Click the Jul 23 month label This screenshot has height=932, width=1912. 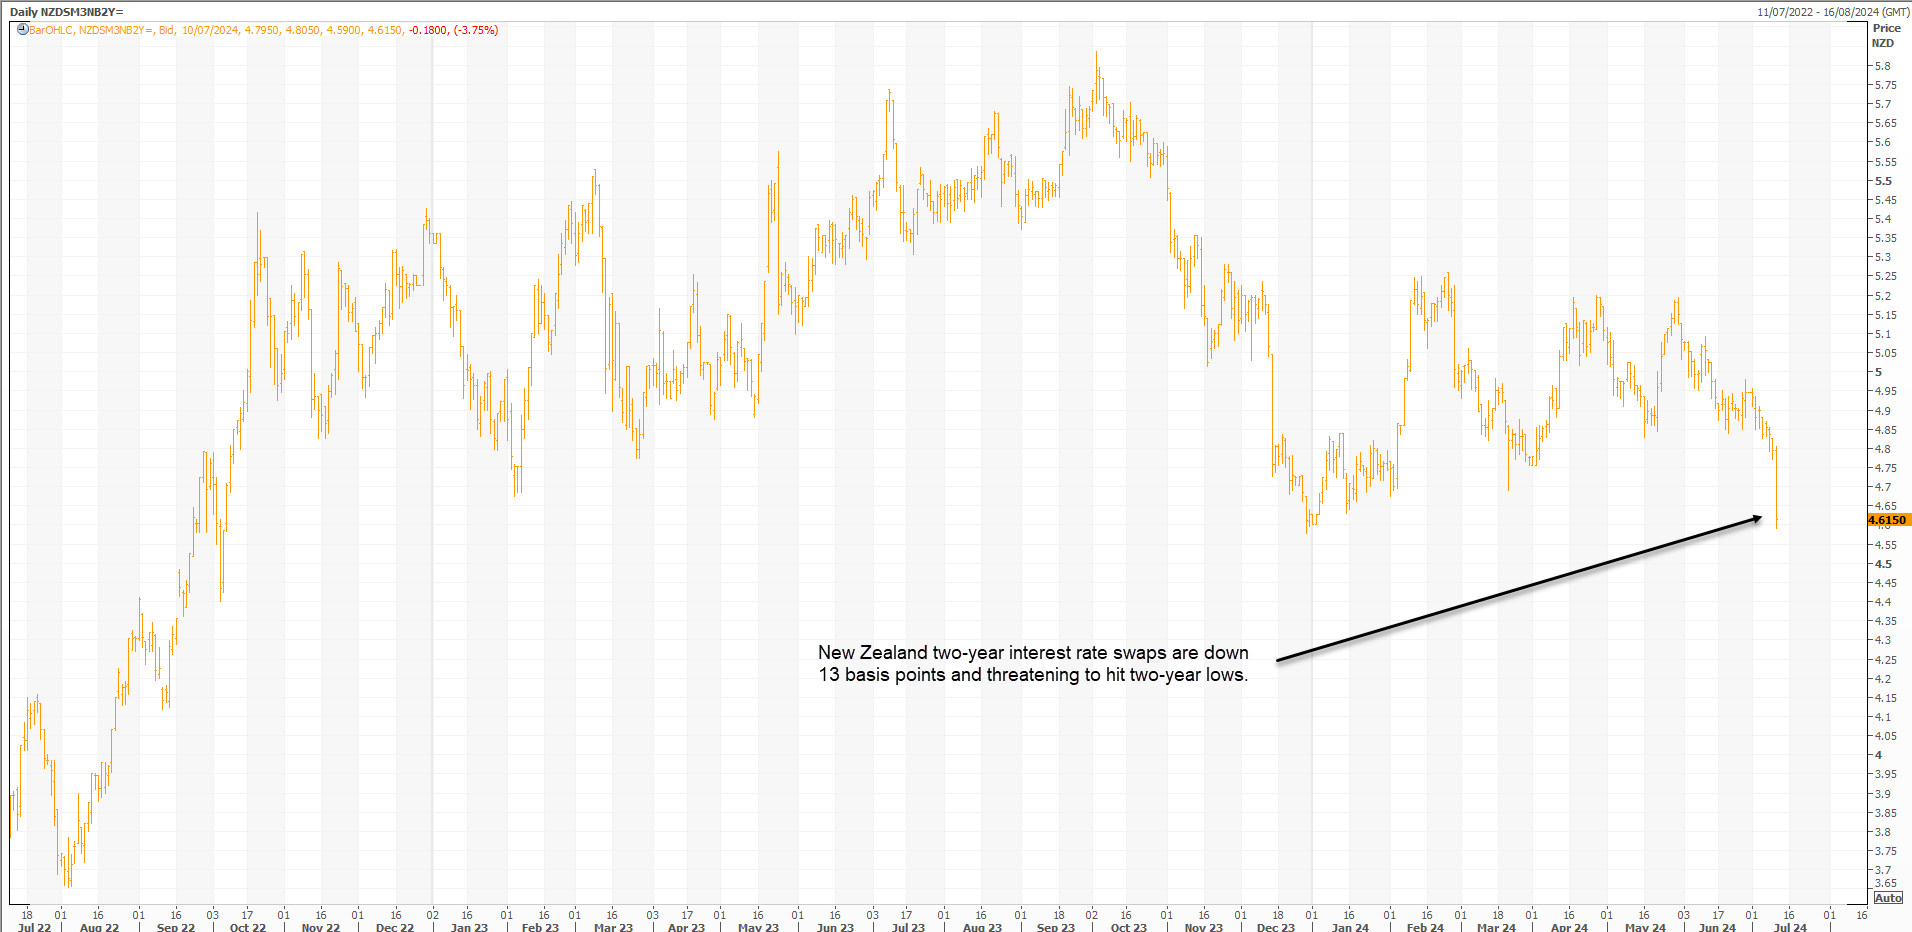coord(908,927)
